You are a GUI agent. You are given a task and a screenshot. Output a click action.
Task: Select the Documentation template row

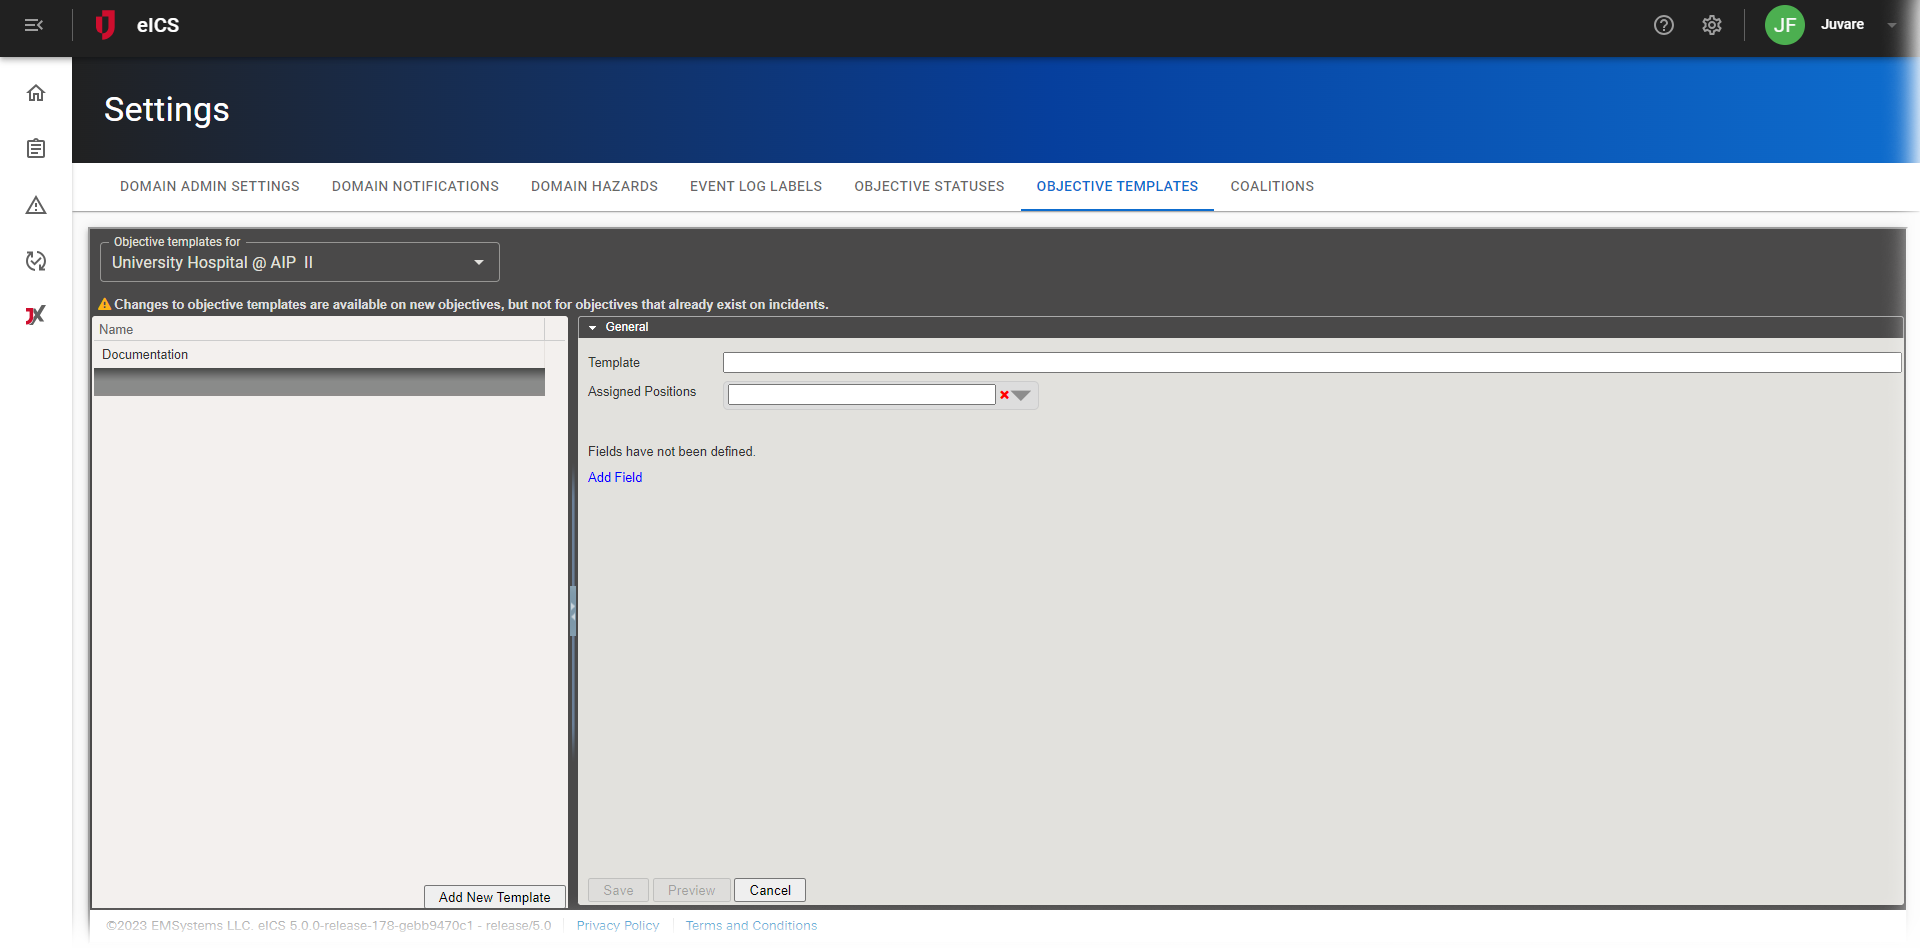pos(145,354)
